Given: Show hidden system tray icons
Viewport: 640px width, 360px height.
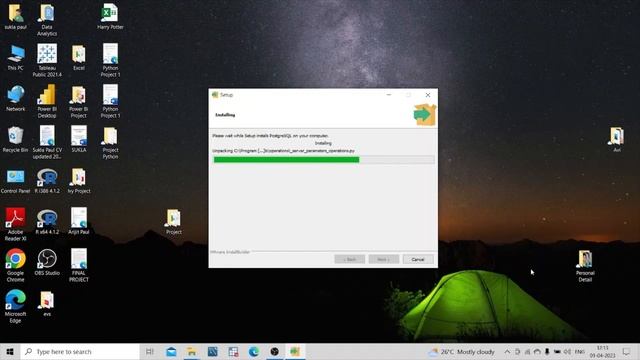Looking at the screenshot, I should (x=507, y=351).
